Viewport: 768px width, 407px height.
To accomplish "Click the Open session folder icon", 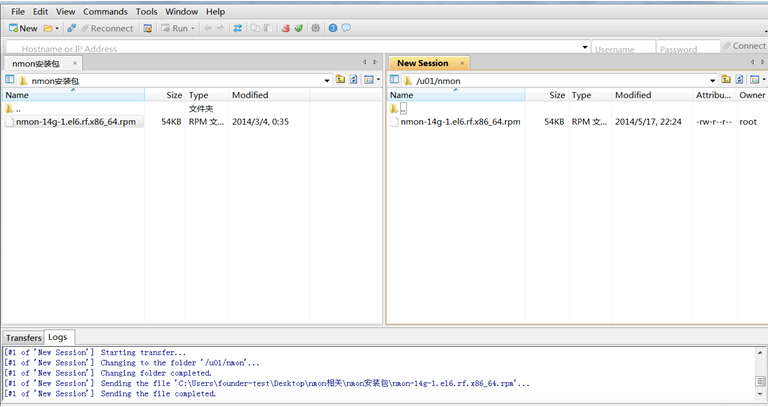I will pos(48,28).
